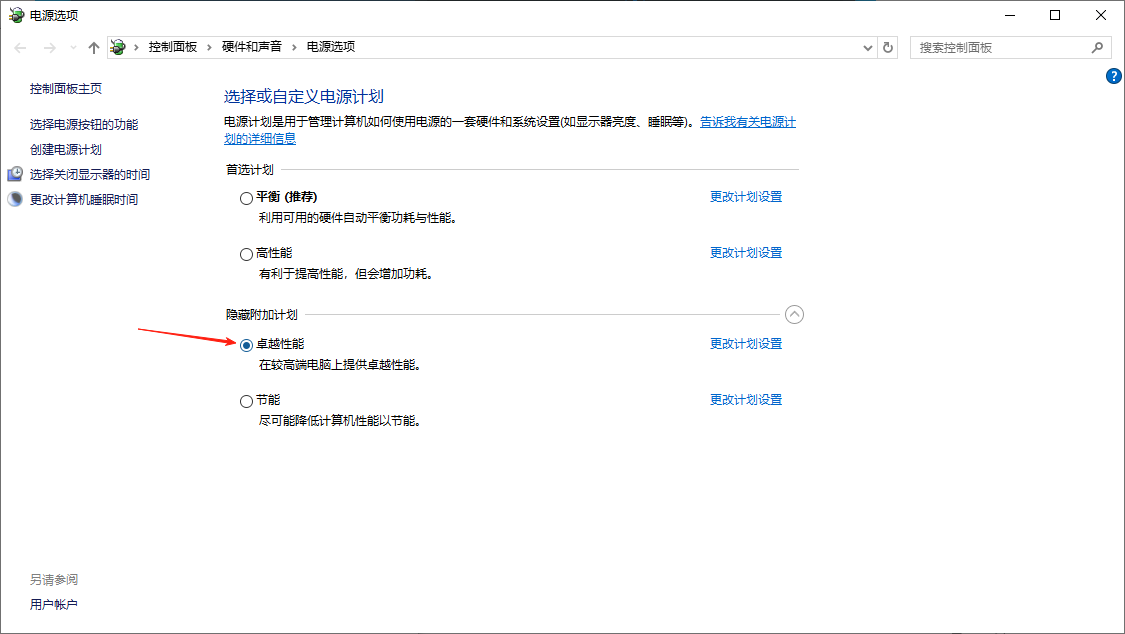This screenshot has width=1125, height=634.
Task: Open 创建电源计划 in the sidebar
Action: point(66,149)
